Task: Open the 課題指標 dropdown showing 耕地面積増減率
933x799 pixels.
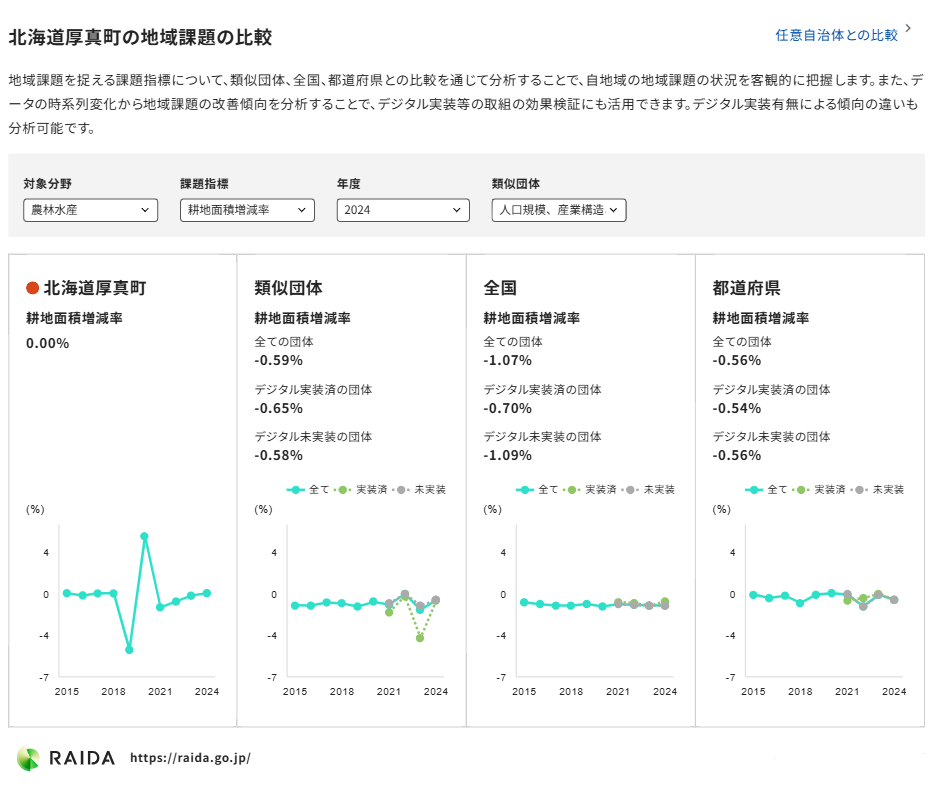Action: point(247,210)
